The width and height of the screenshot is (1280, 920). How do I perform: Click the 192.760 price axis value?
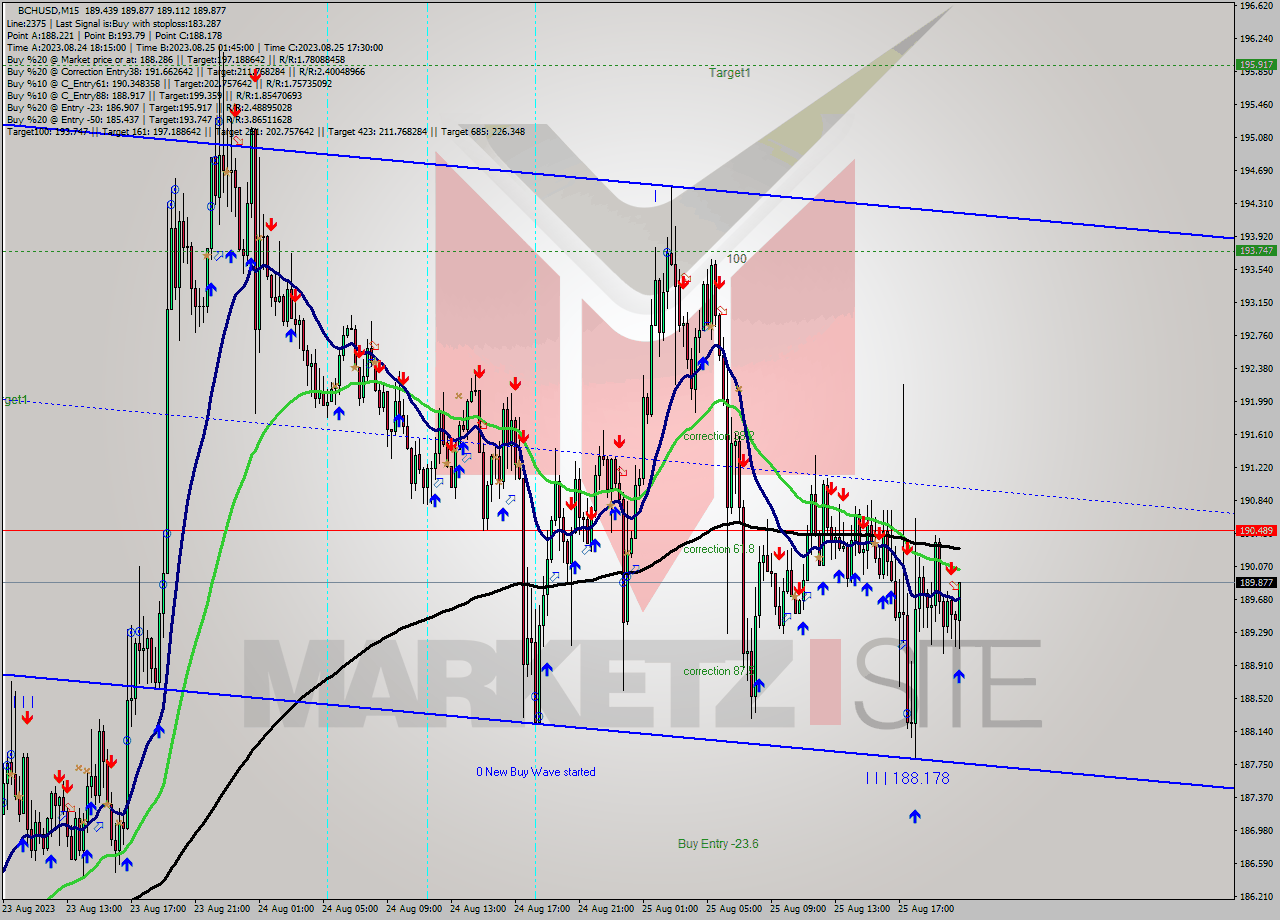pos(1257,336)
